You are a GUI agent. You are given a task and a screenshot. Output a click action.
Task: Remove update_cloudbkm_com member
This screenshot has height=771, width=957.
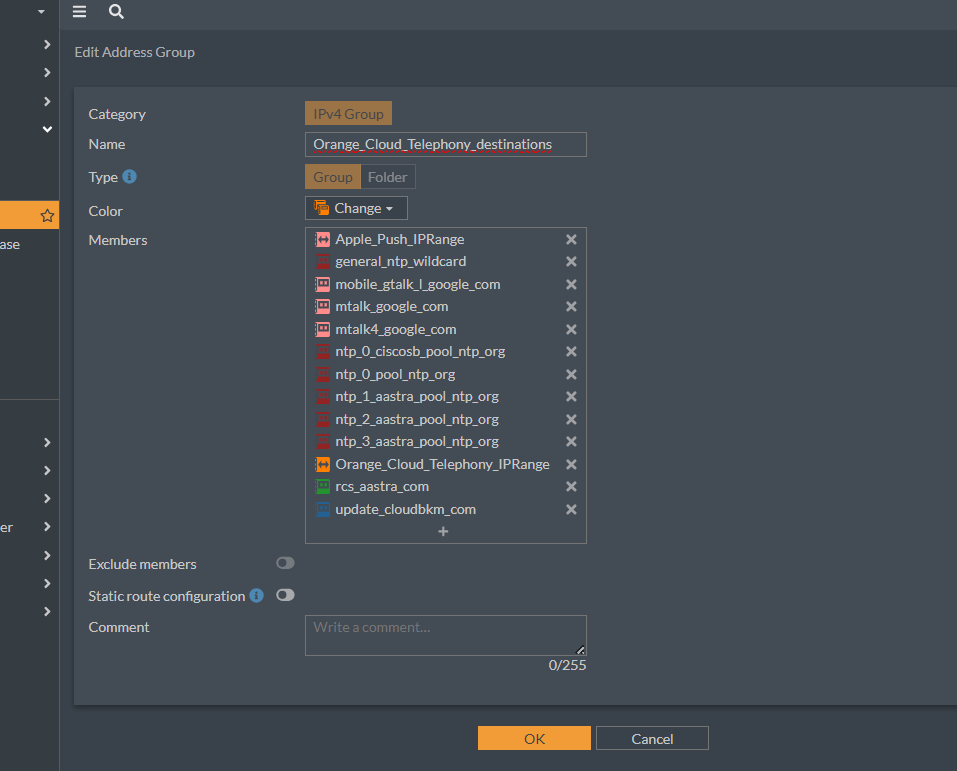(x=571, y=509)
